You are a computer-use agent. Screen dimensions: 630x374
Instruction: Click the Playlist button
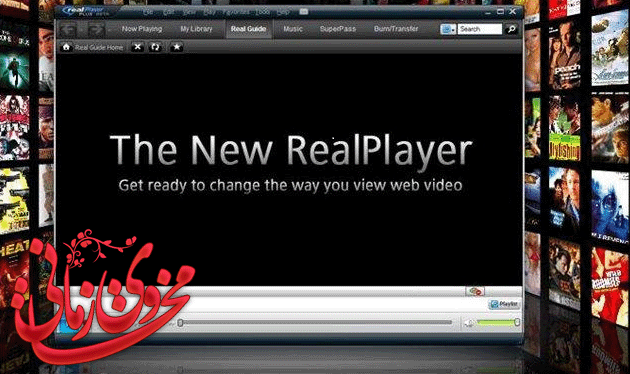pyautogui.click(x=504, y=304)
